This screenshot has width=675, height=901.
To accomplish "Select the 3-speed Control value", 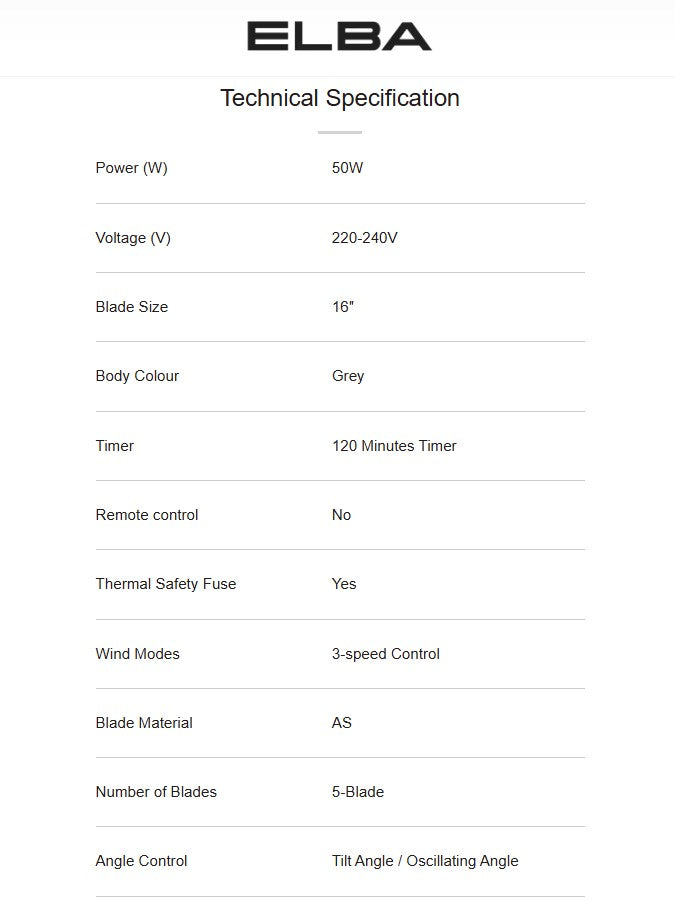I will tap(386, 654).
